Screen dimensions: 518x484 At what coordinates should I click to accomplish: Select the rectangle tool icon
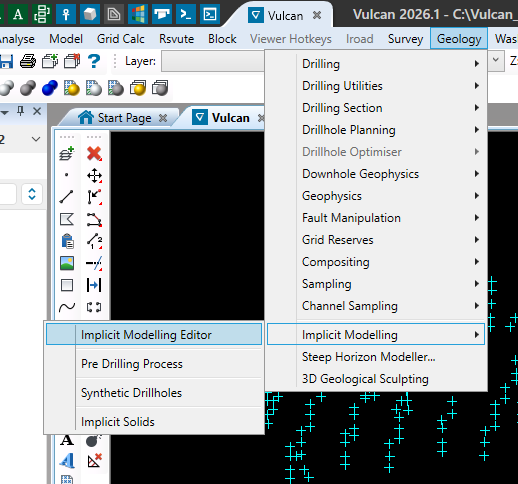coord(67,285)
